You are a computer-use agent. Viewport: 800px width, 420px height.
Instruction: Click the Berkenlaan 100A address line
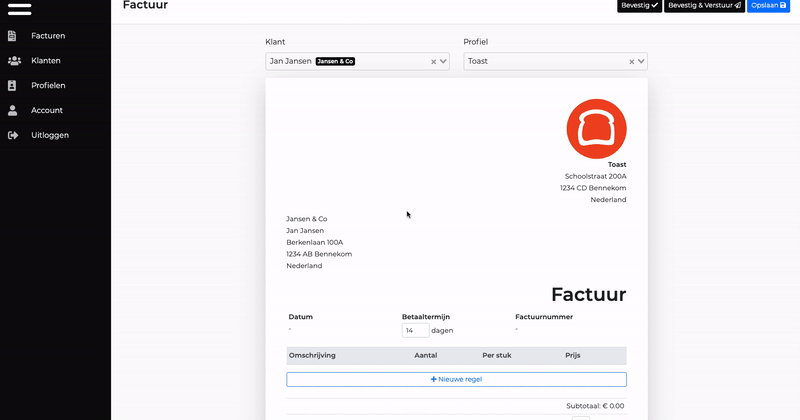coord(315,242)
